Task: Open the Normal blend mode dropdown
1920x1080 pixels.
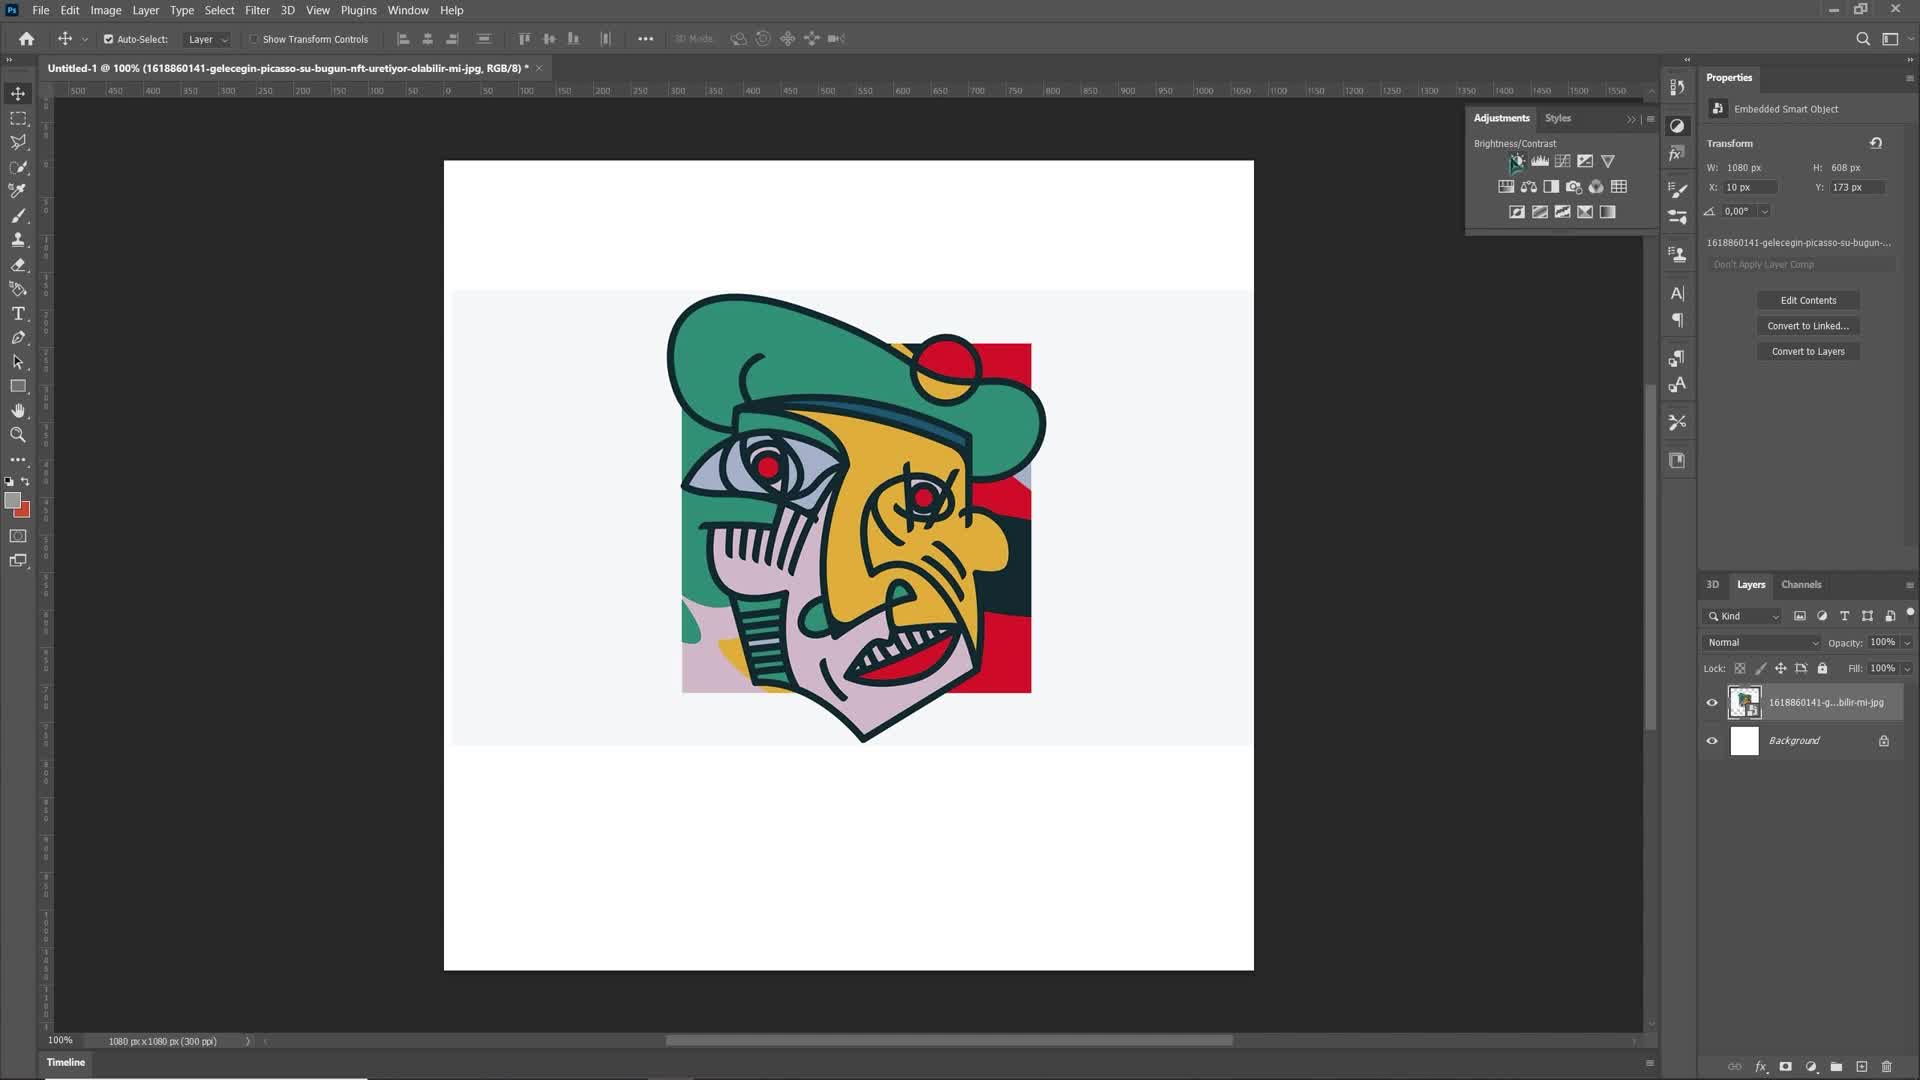Action: (x=1762, y=642)
